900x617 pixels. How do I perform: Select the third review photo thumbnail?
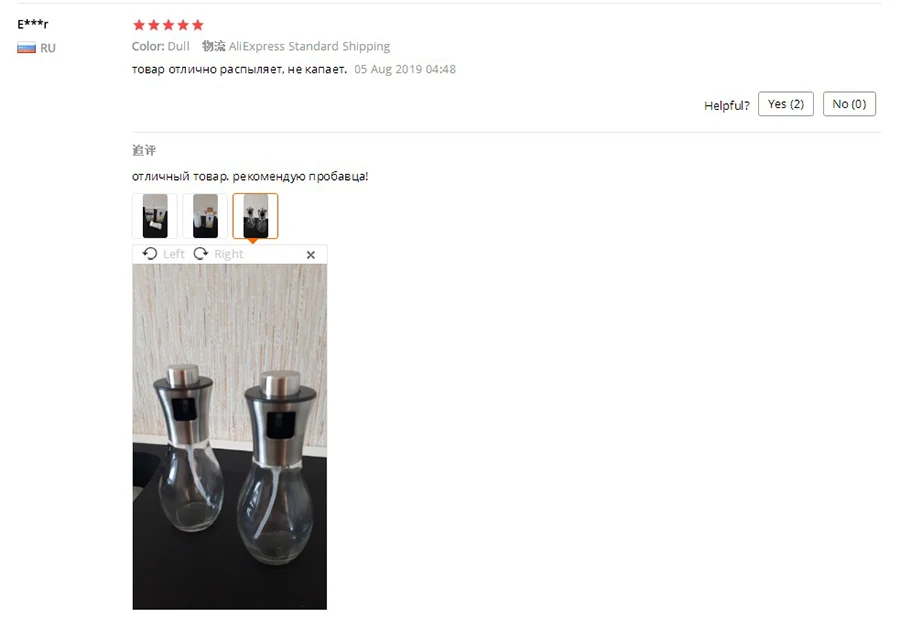[255, 216]
